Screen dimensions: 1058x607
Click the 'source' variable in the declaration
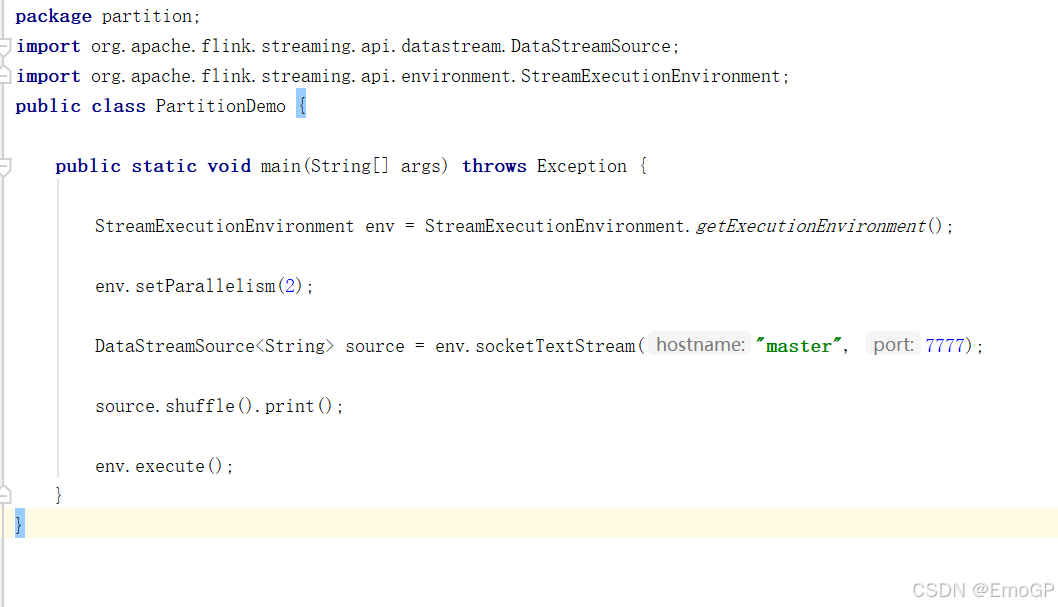tap(374, 346)
